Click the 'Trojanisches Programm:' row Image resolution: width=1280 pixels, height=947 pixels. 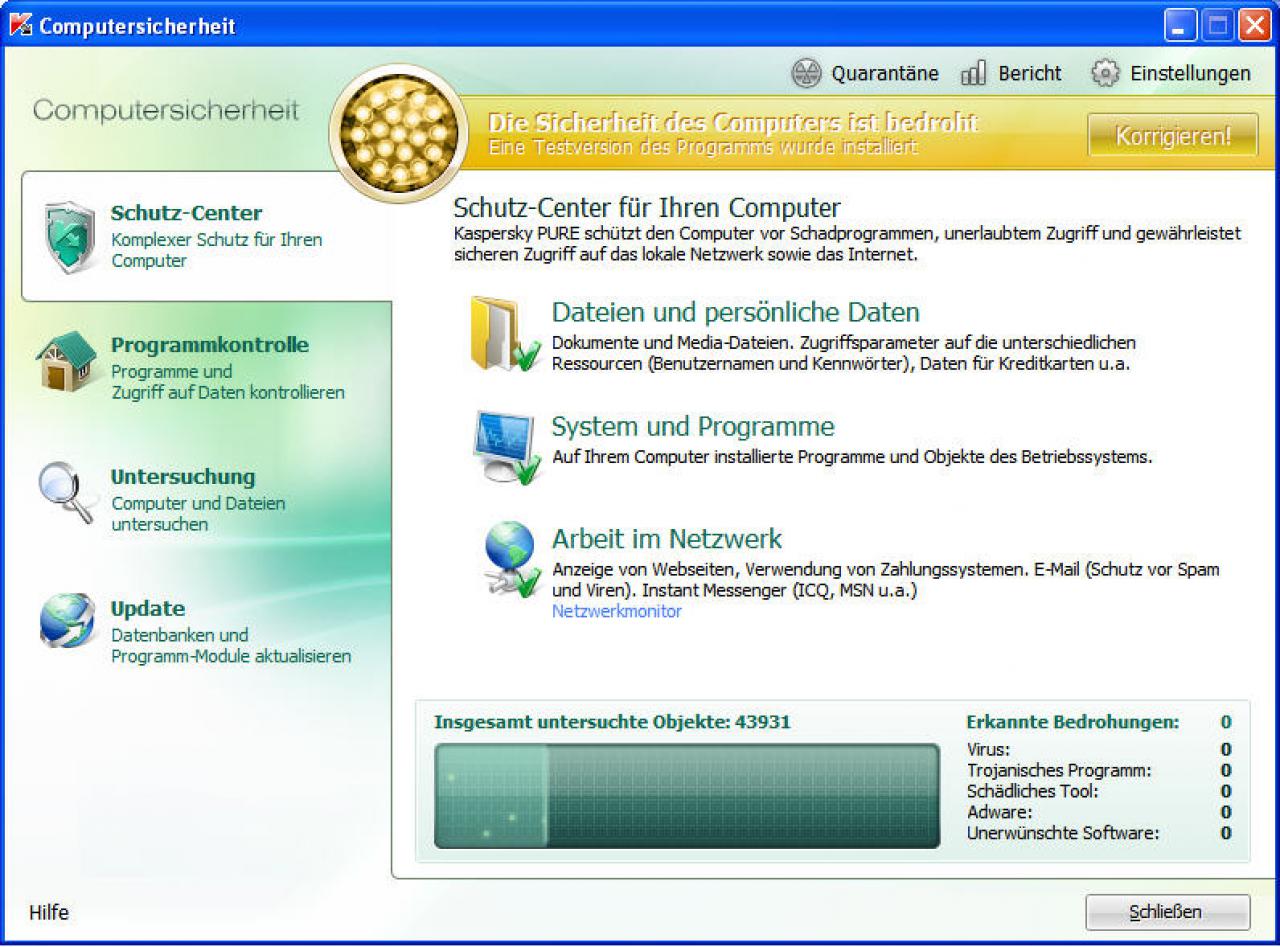1099,771
